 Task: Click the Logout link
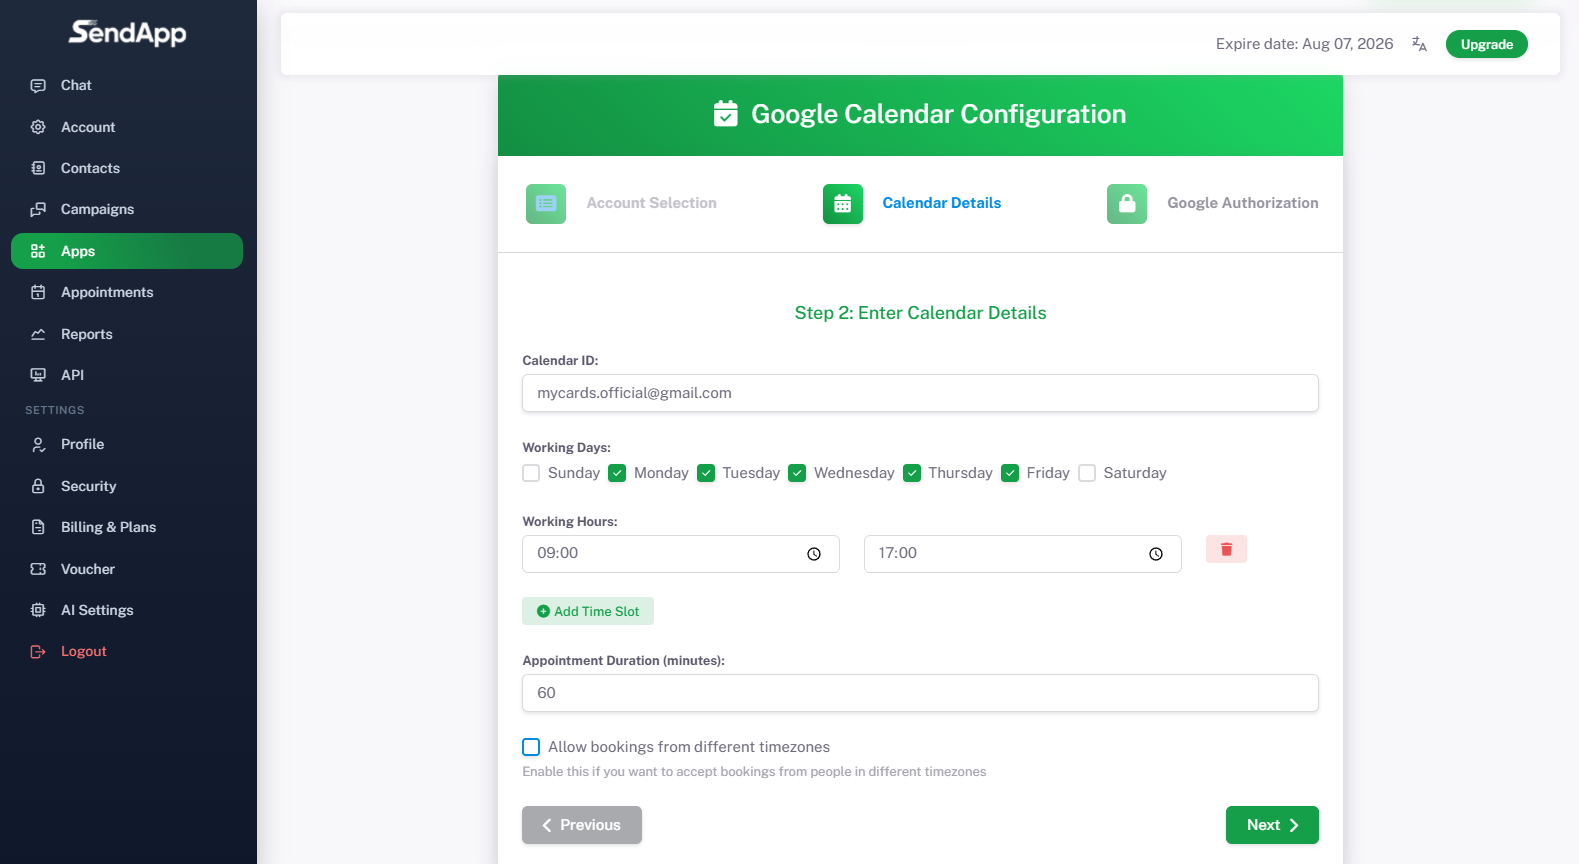pyautogui.click(x=84, y=651)
